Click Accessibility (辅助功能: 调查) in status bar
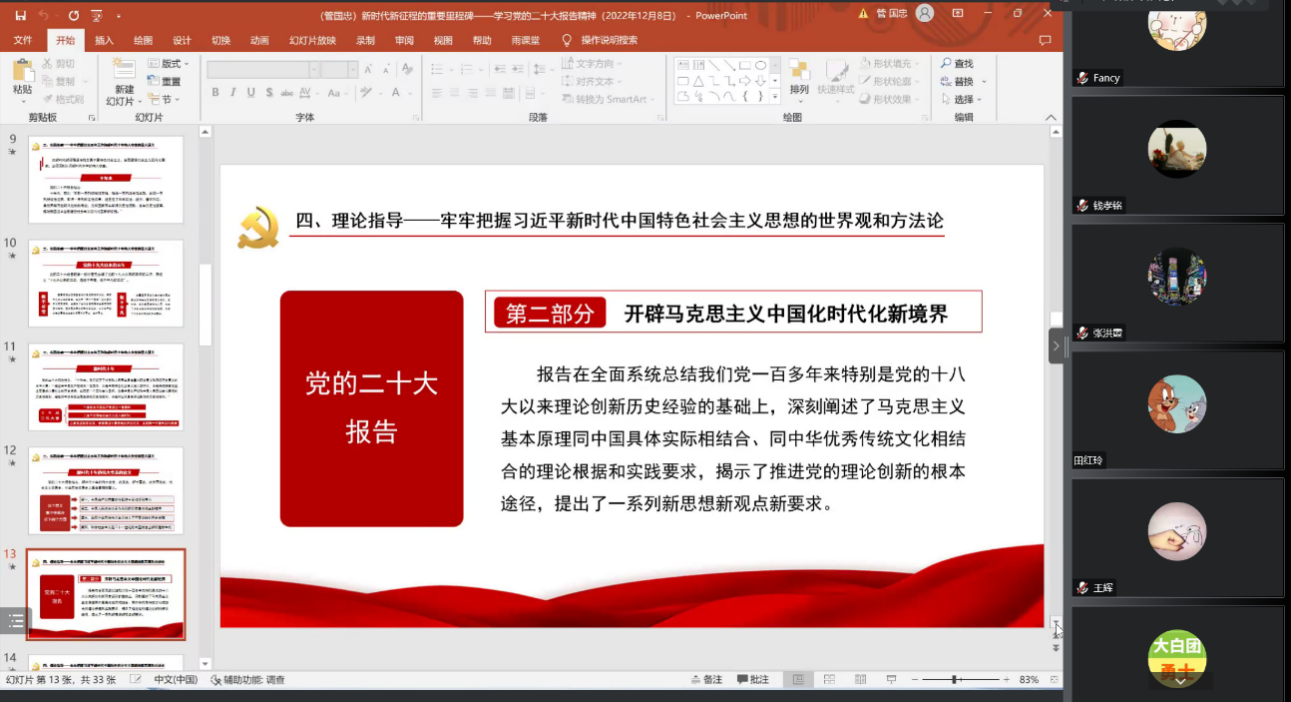Viewport: 1291px width, 702px height. [248, 680]
